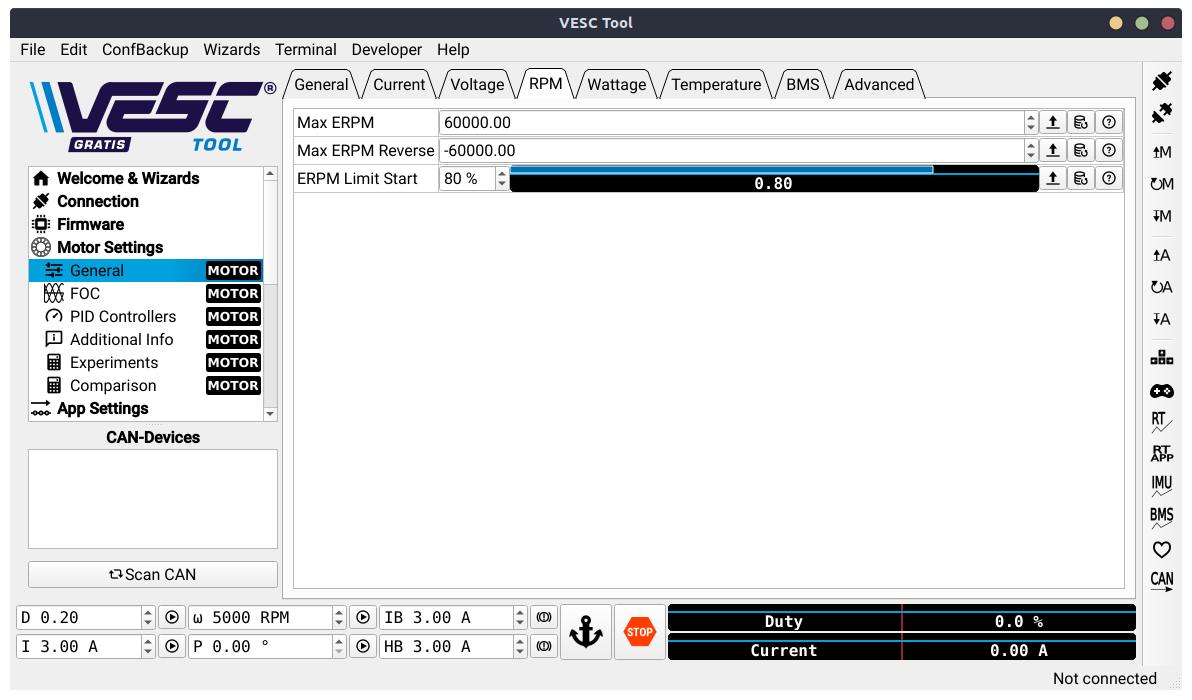Viewport: 1192px width, 700px height.
Task: Toggle the heart alive-packets icon
Action: click(x=1161, y=550)
